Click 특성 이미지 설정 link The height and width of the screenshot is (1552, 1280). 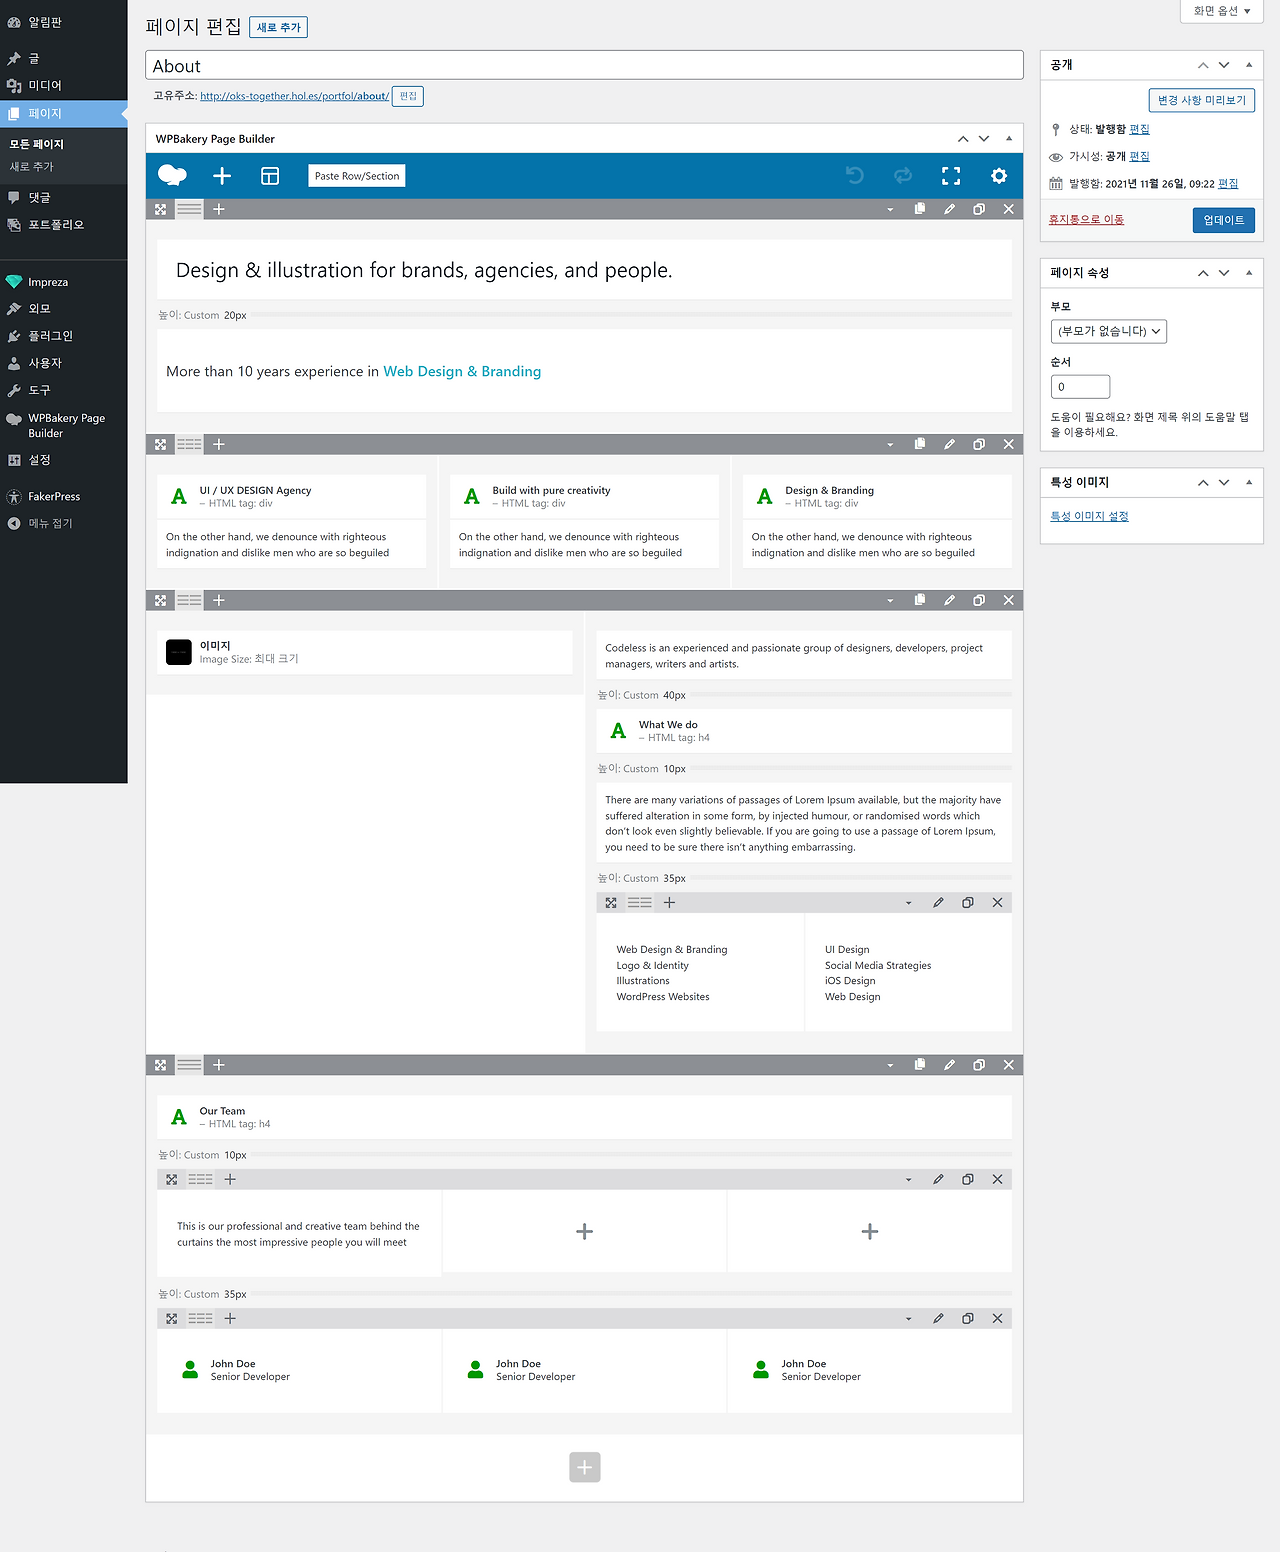coord(1089,516)
